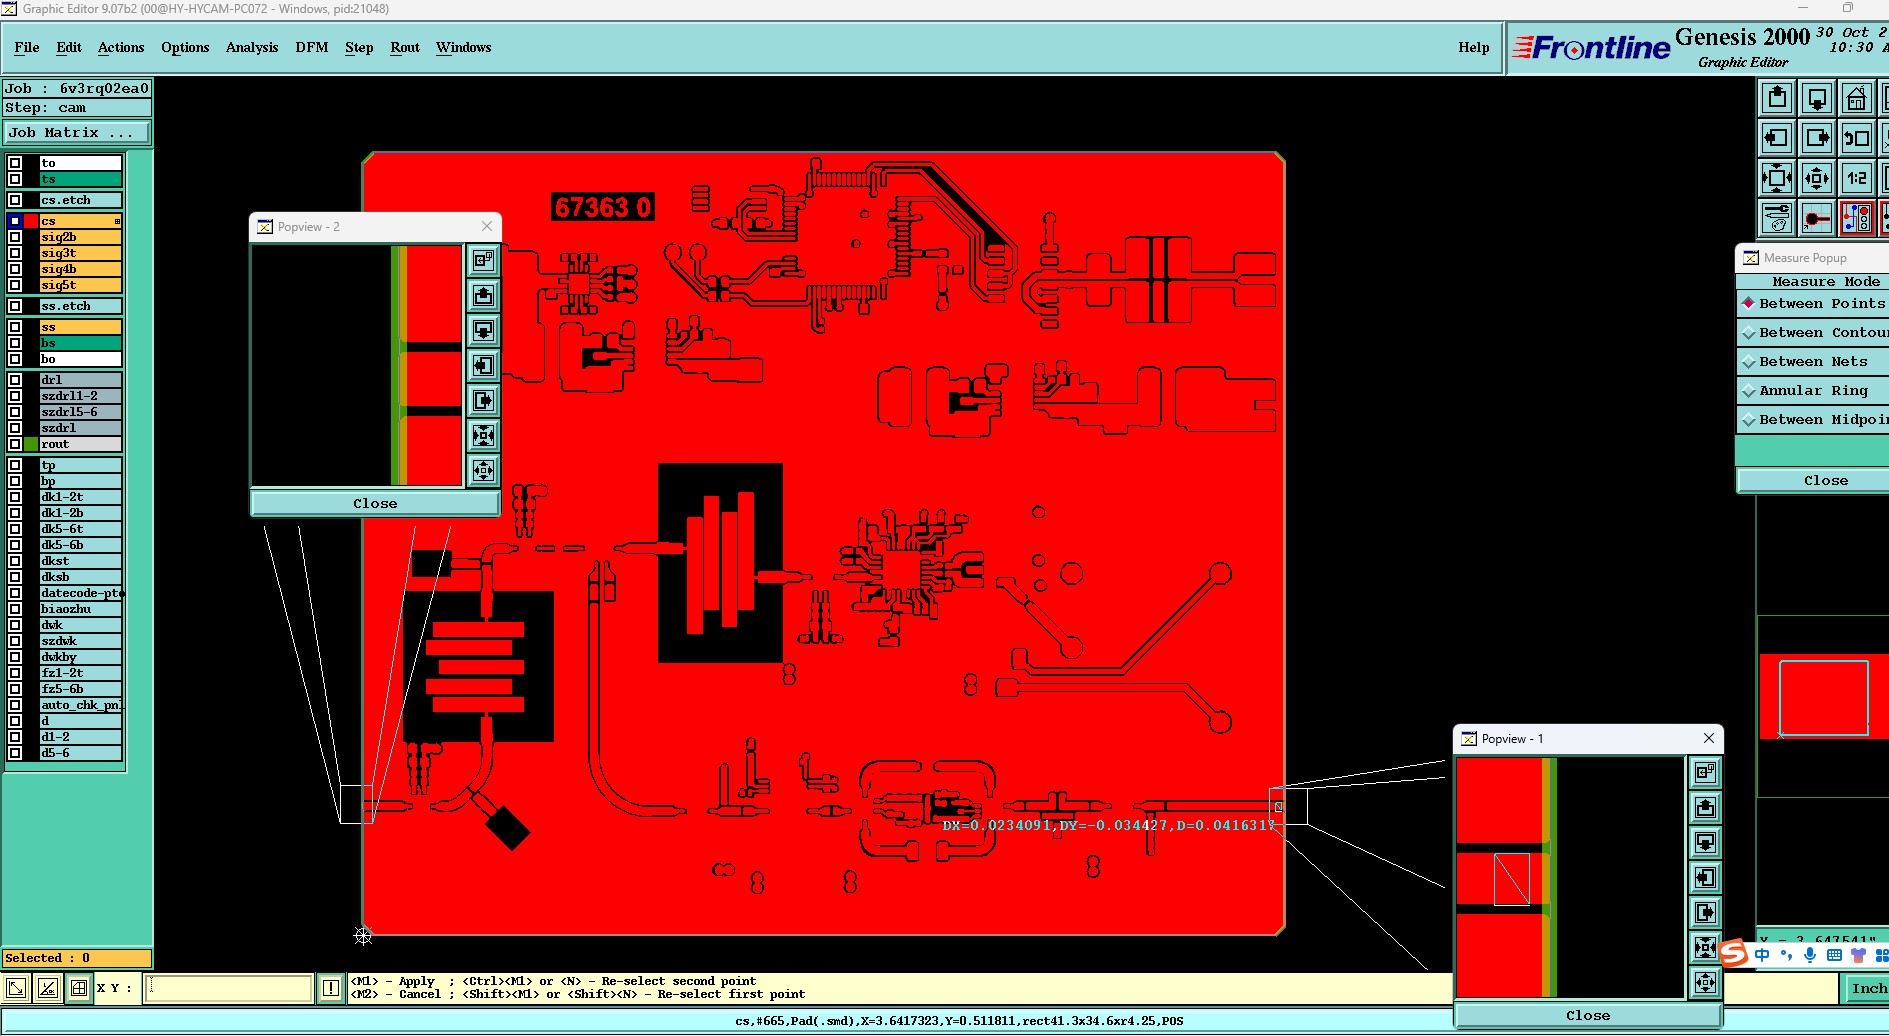Open the Actions menu
Screen dimensions: 1889x1036
121,47
